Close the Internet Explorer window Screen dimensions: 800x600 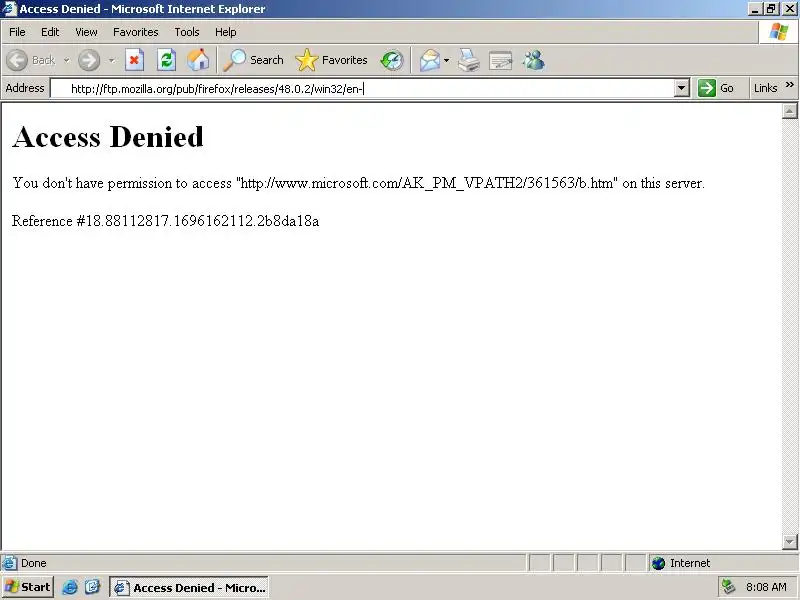coord(789,9)
